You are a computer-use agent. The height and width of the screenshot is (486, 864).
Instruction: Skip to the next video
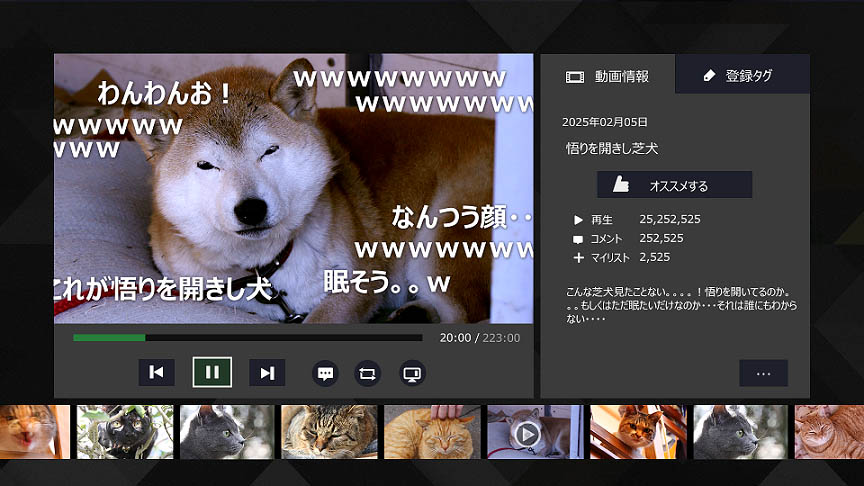tap(267, 373)
